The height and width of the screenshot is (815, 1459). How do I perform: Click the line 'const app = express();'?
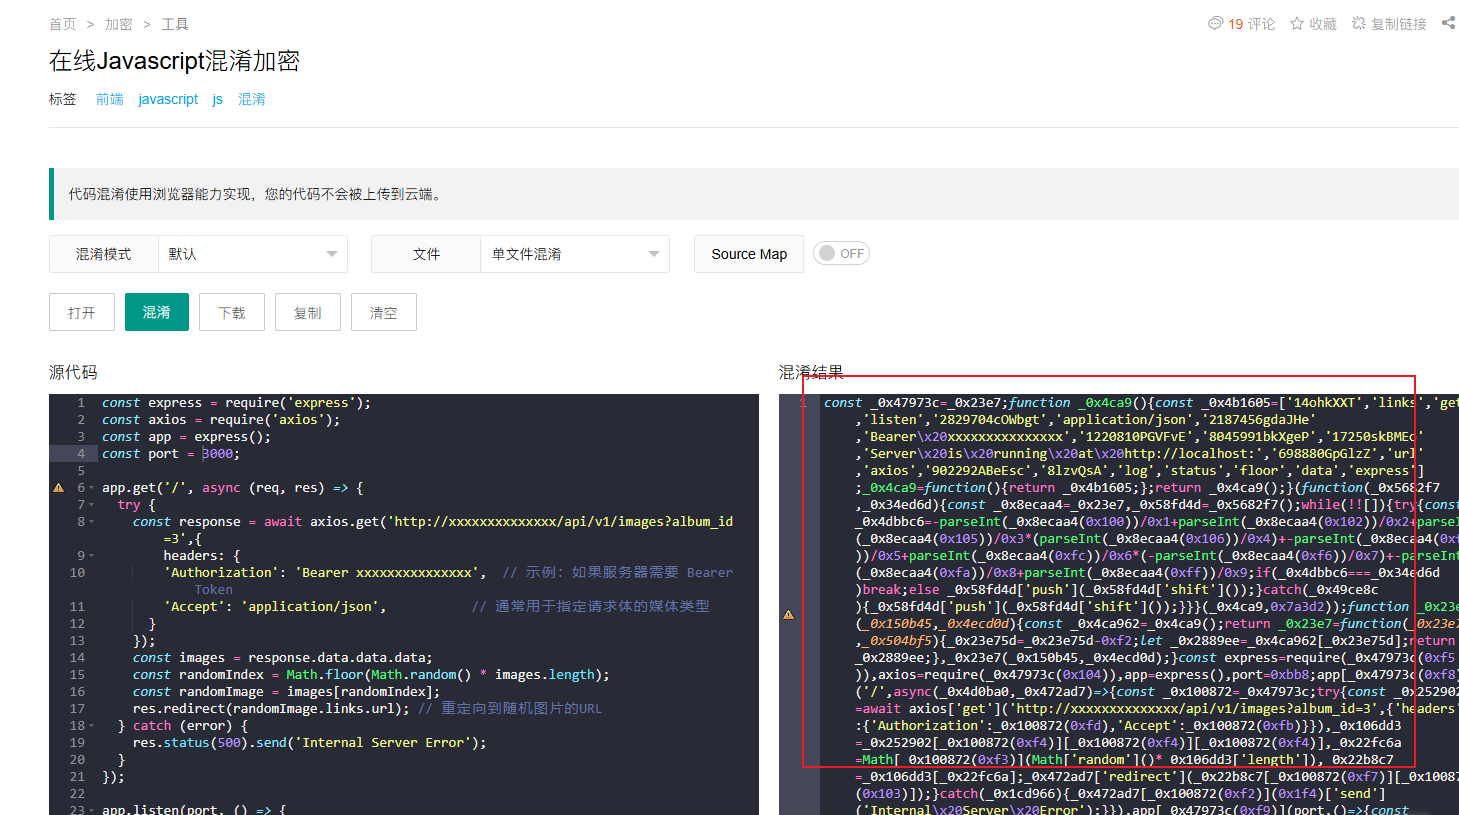[186, 437]
